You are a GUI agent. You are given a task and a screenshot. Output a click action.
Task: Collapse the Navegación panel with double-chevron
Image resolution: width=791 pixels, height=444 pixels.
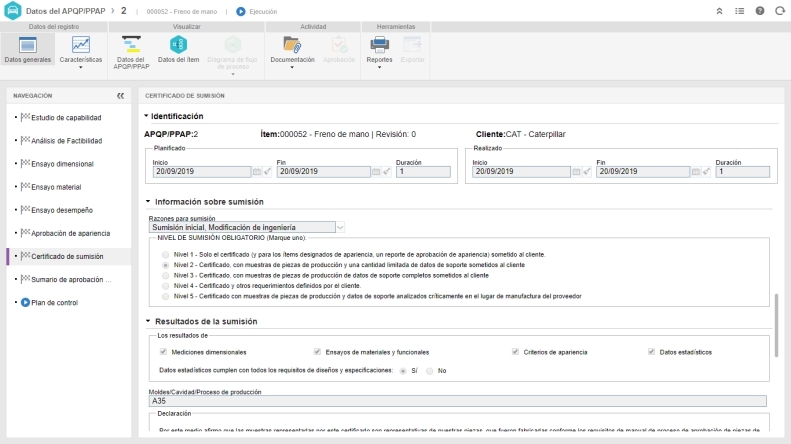tap(121, 96)
